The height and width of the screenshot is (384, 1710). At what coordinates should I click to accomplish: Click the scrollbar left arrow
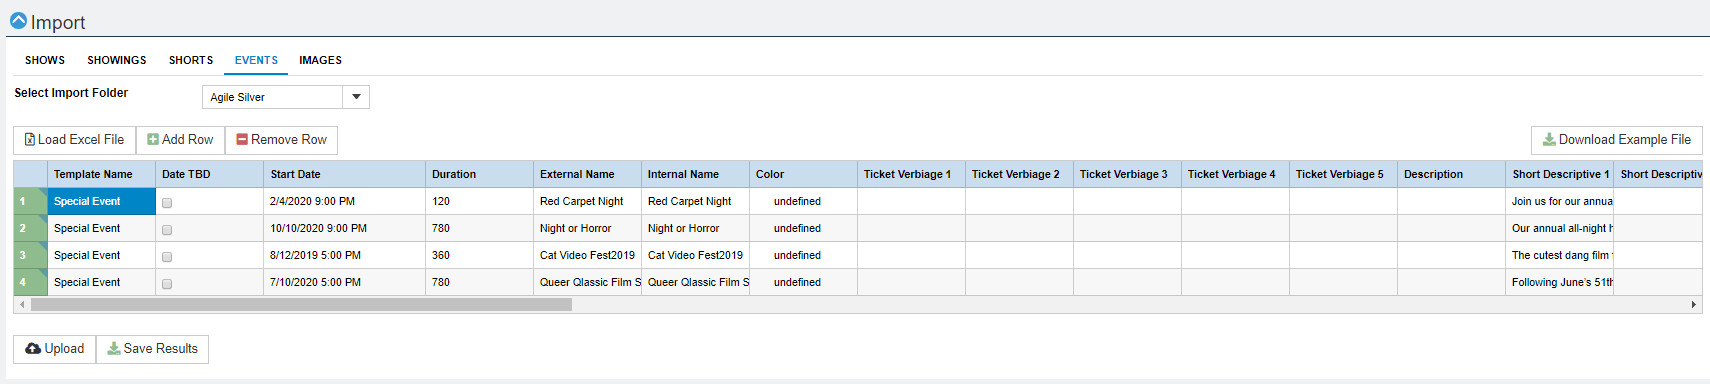click(x=22, y=304)
